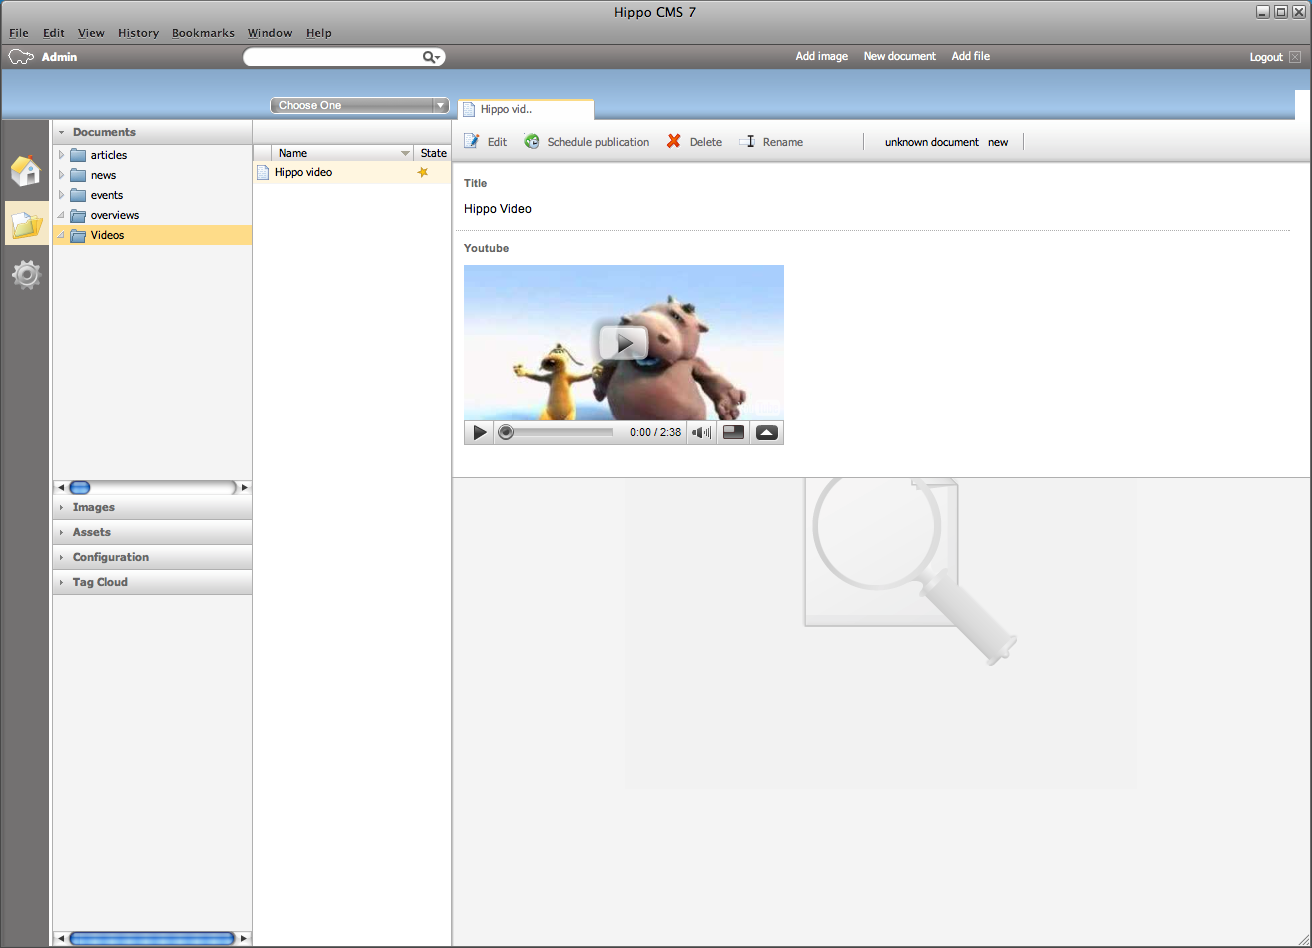Image resolution: width=1312 pixels, height=948 pixels.
Task: Click the Rename document icon
Action: click(747, 142)
